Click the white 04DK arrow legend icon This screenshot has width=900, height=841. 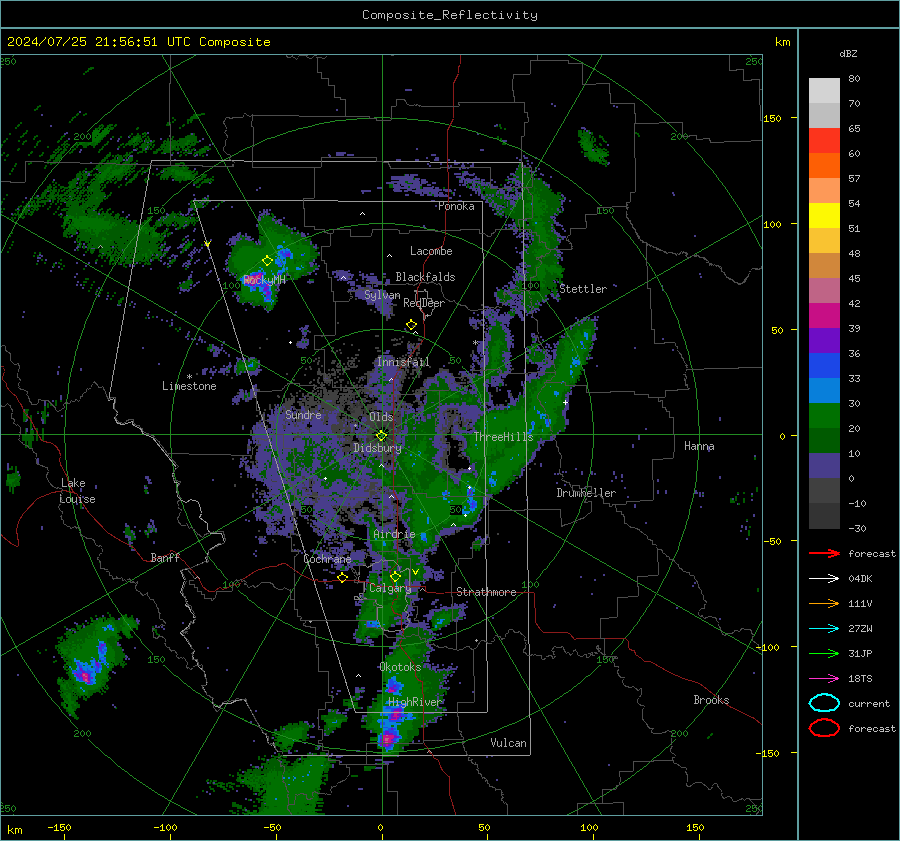tap(824, 579)
